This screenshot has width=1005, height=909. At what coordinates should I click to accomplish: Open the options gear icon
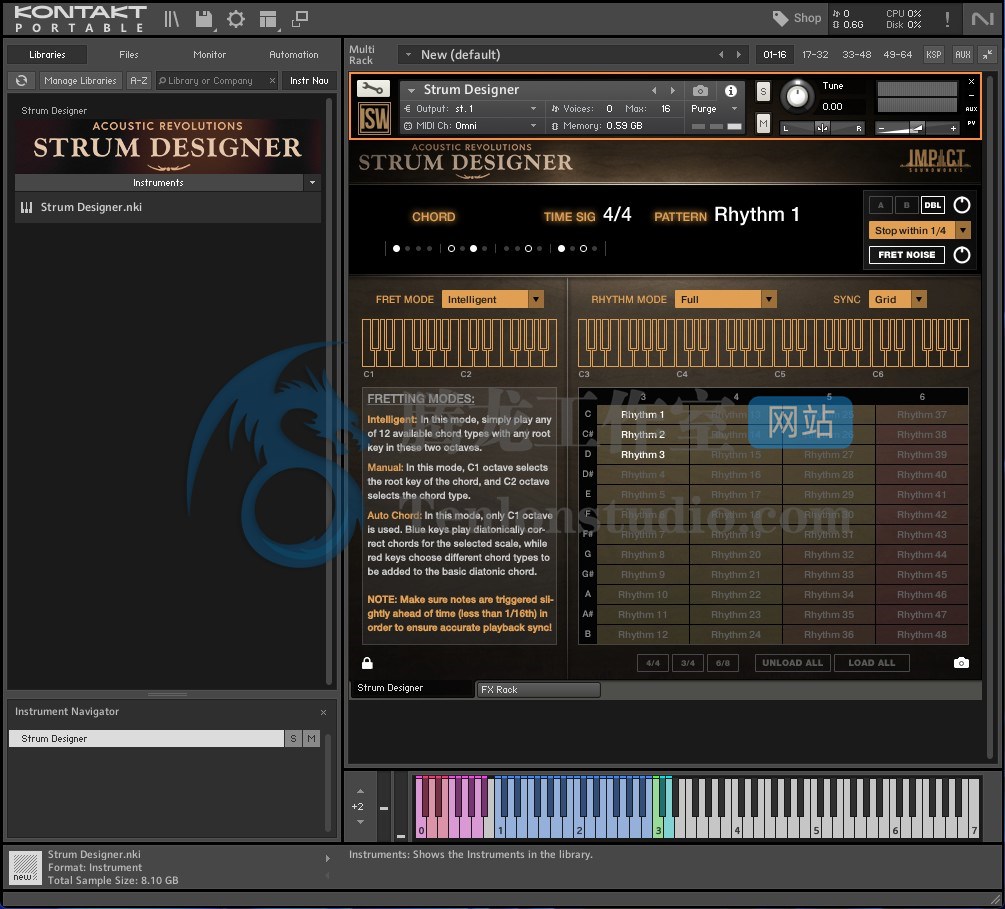coord(235,19)
